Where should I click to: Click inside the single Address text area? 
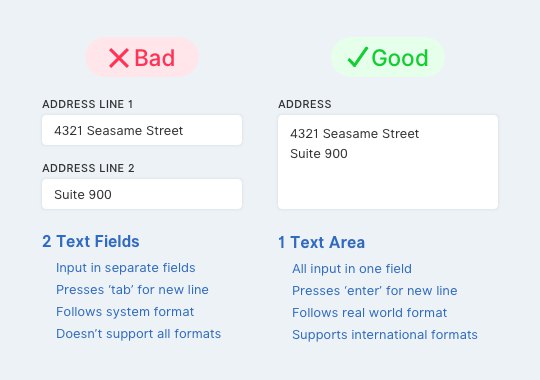(388, 162)
